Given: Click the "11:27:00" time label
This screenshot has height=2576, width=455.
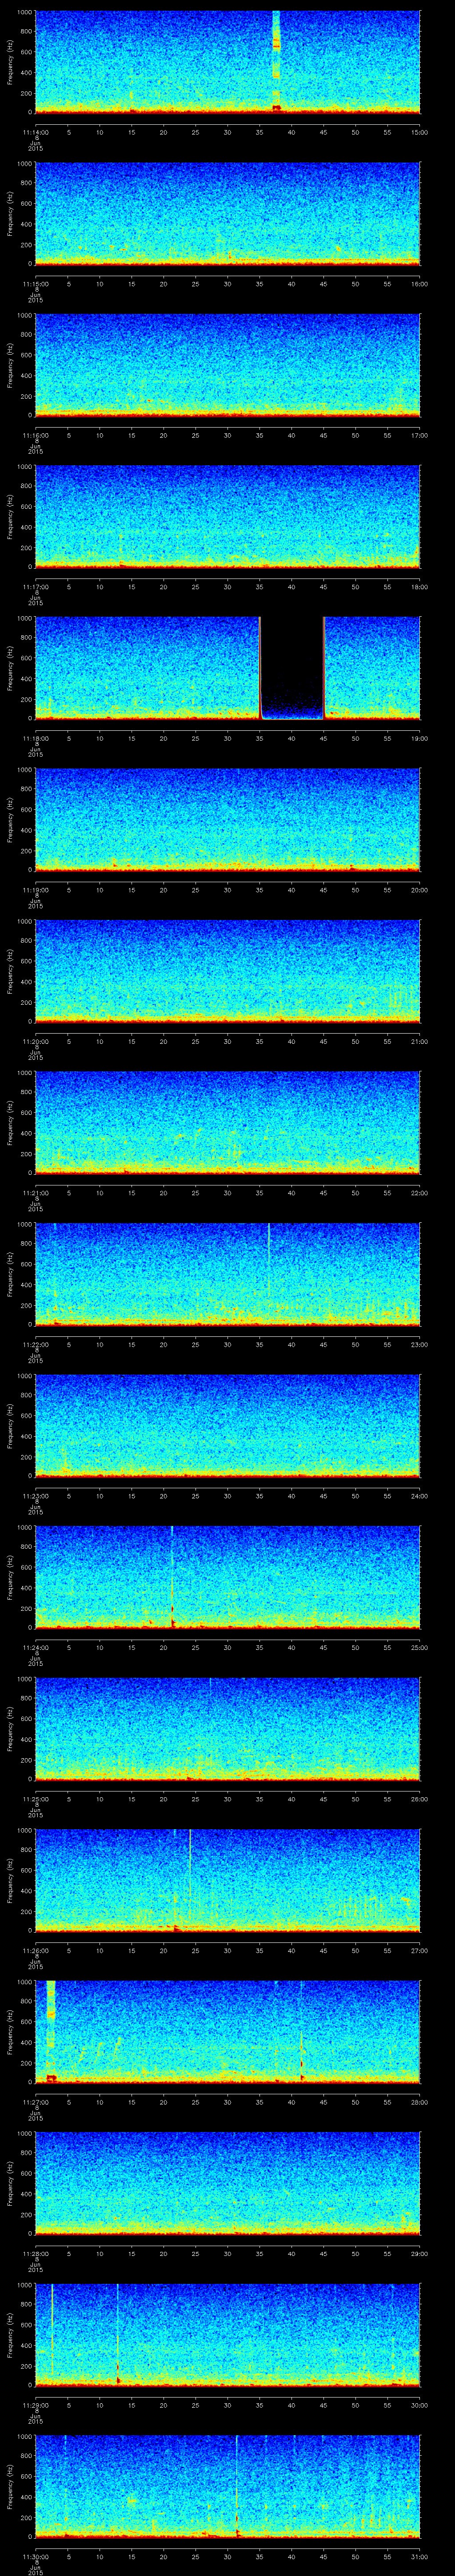Looking at the screenshot, I should tap(35, 2102).
